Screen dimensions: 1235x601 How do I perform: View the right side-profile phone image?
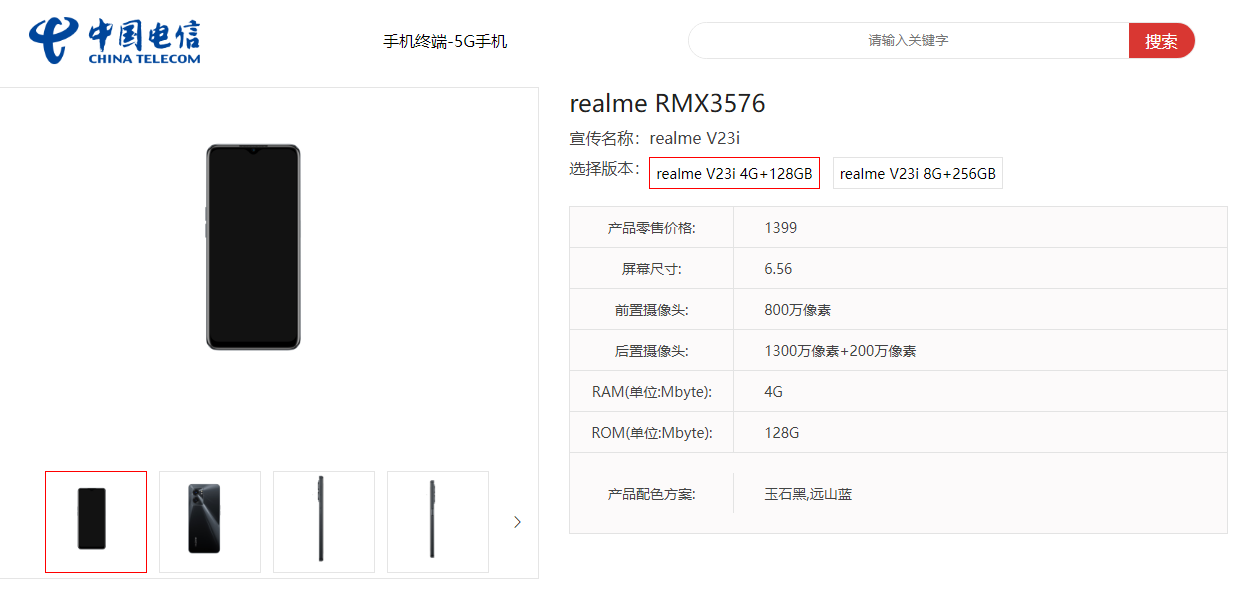coord(437,521)
